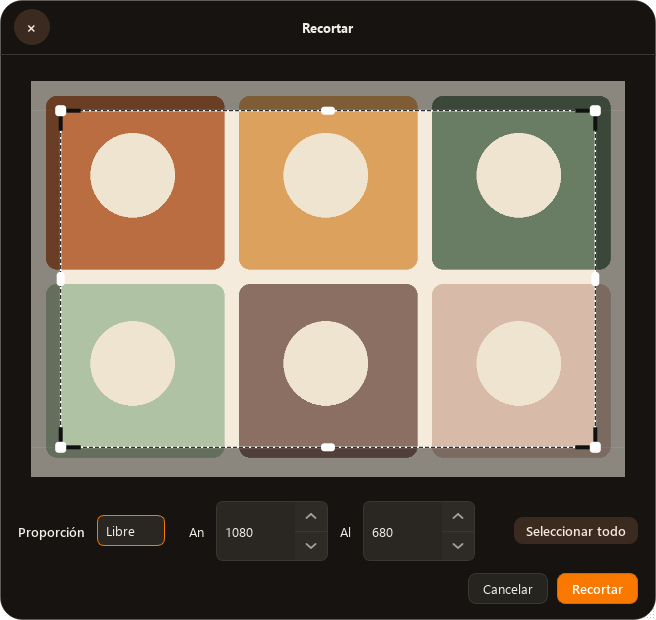Click the circle in the brown-mauve tile

click(x=325, y=363)
